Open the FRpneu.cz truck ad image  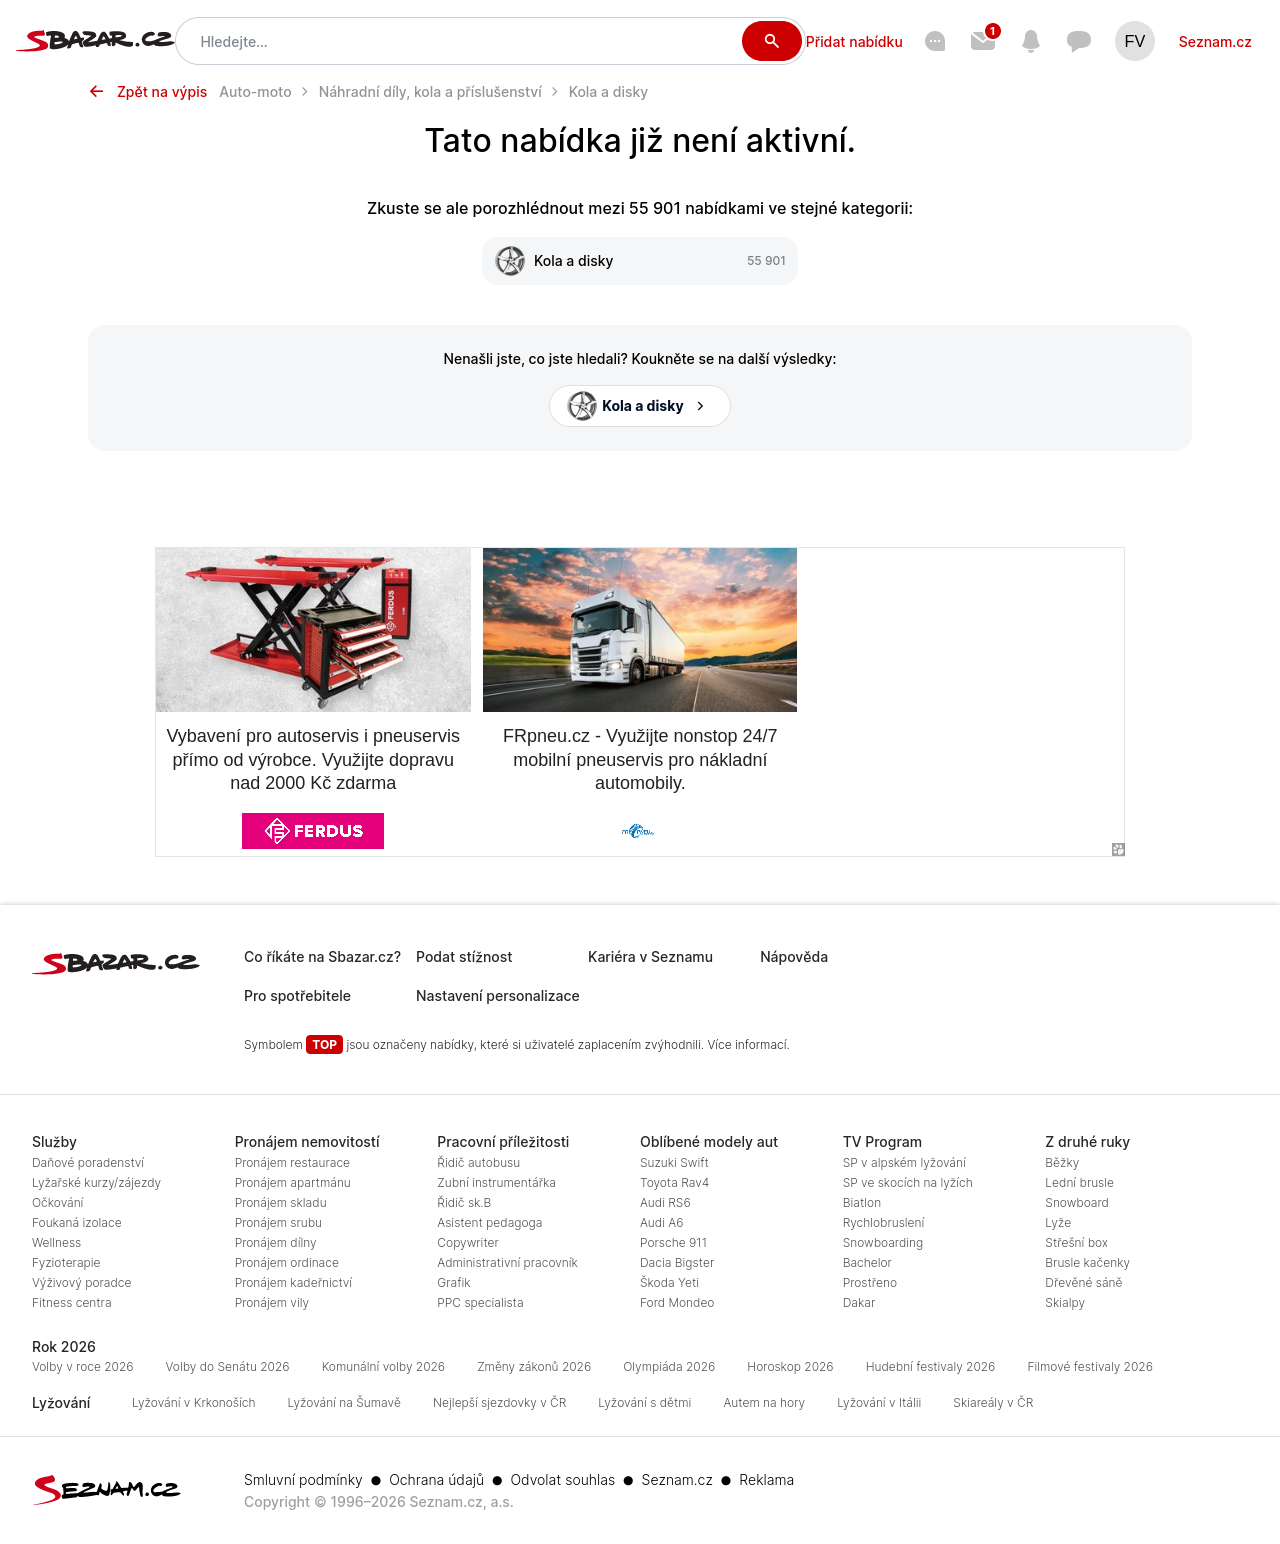click(640, 630)
